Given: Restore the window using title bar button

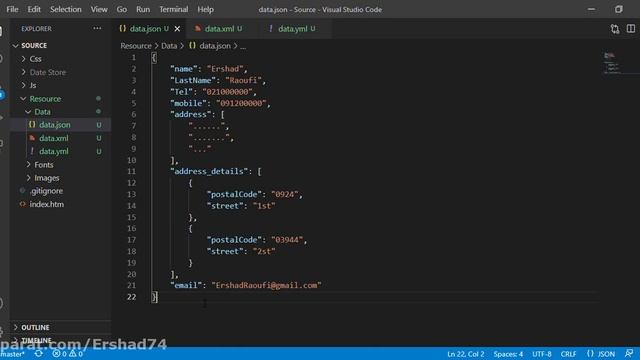Looking at the screenshot, I should (x=619, y=9).
